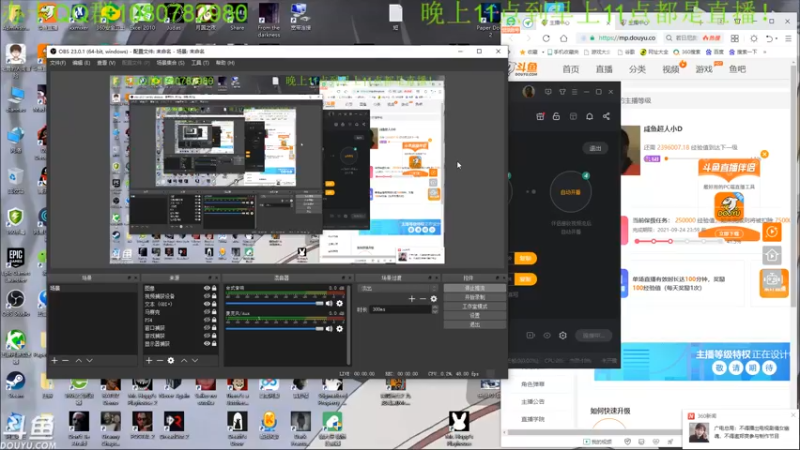Open 首页 on the Douyu site

[x=570, y=69]
